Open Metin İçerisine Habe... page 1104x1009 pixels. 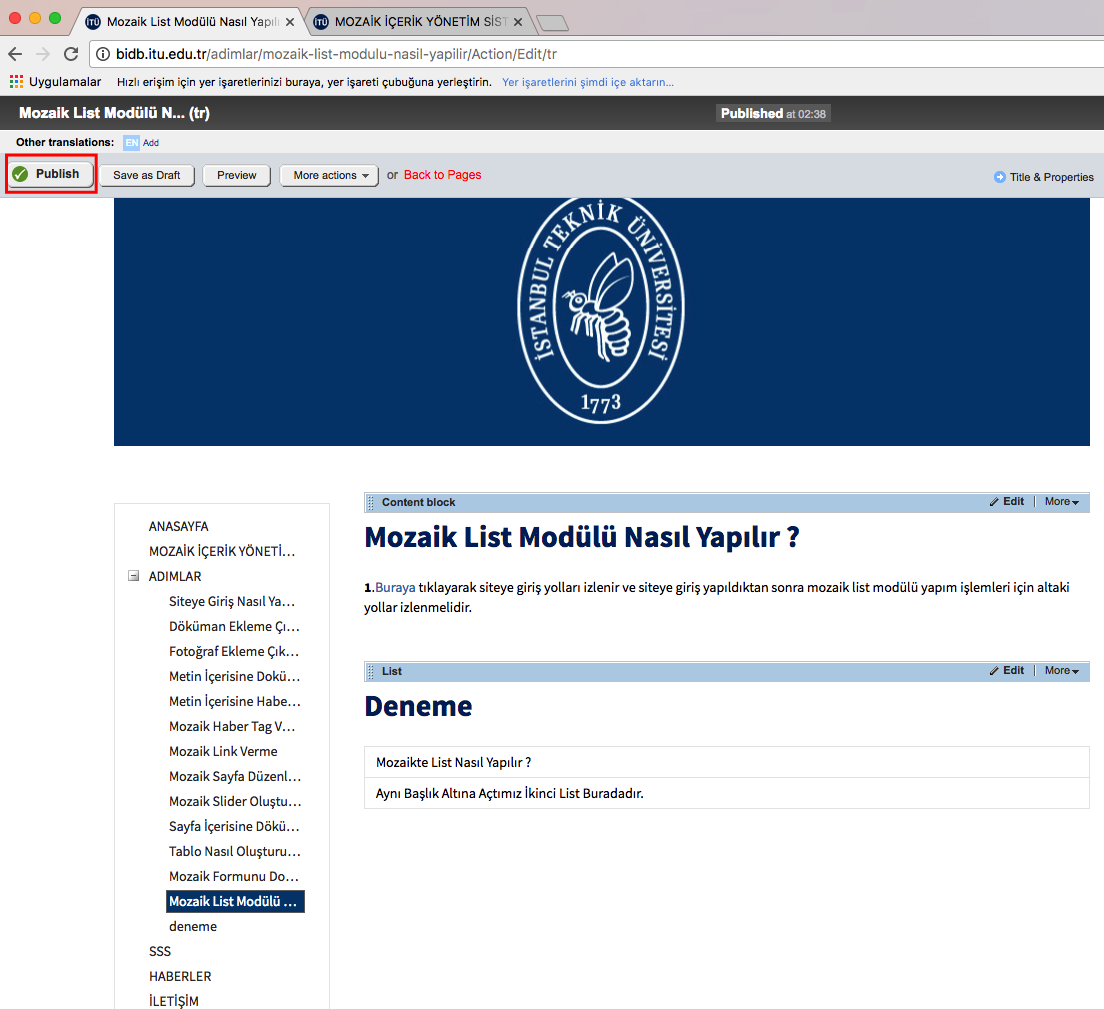coord(234,701)
